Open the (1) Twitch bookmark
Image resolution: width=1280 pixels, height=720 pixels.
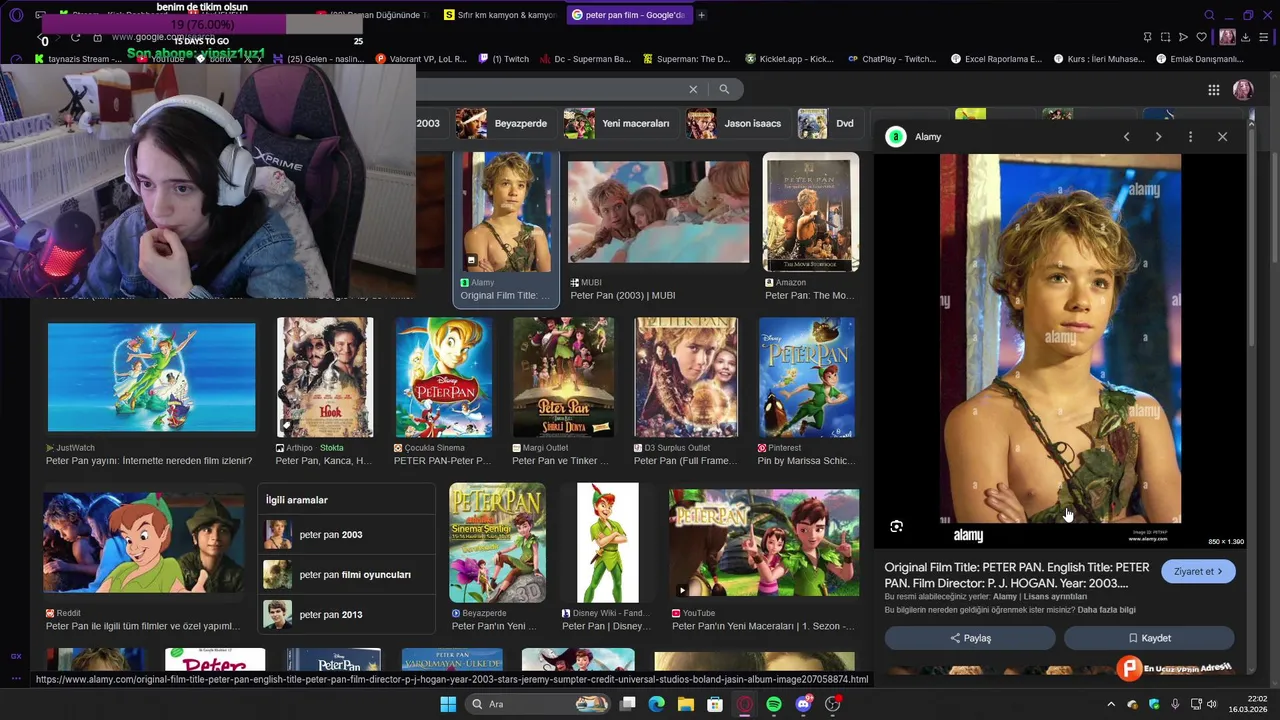(x=504, y=59)
